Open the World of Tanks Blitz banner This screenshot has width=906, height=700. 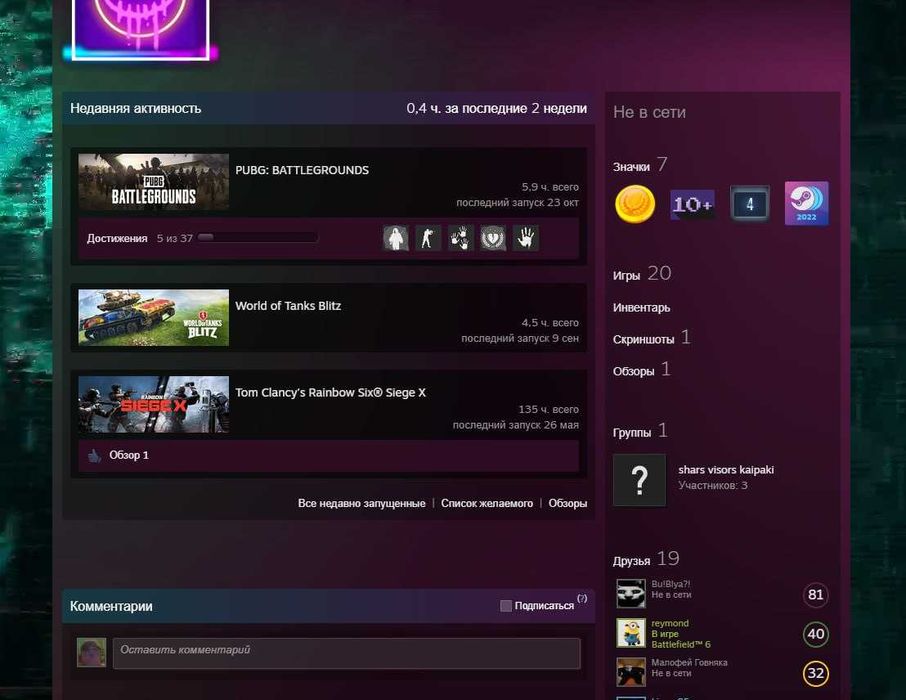154,318
